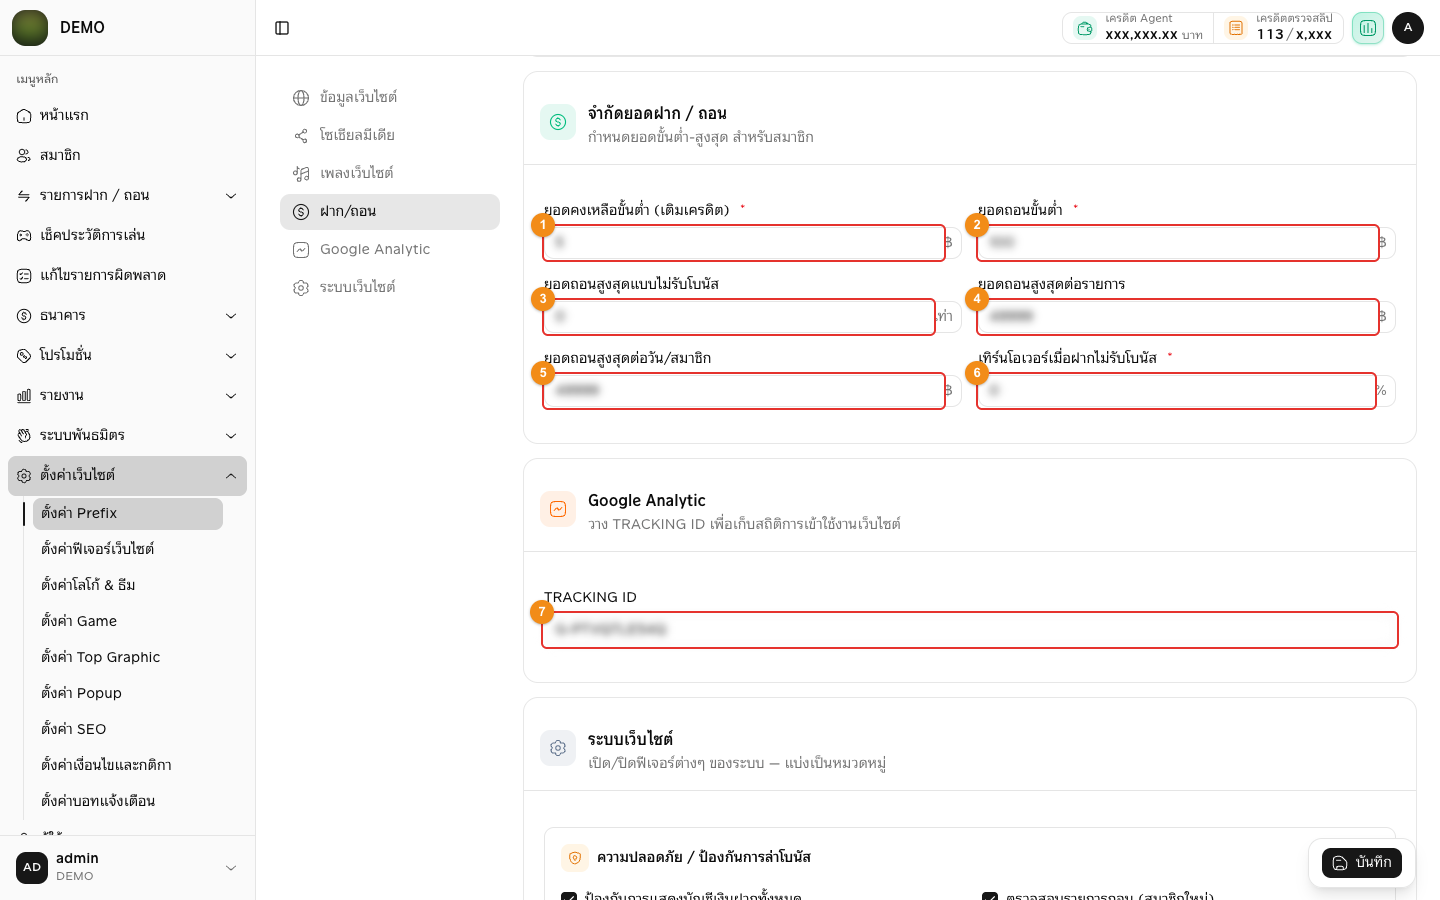
Task: Save settings with the บันทึก button
Action: [1362, 863]
